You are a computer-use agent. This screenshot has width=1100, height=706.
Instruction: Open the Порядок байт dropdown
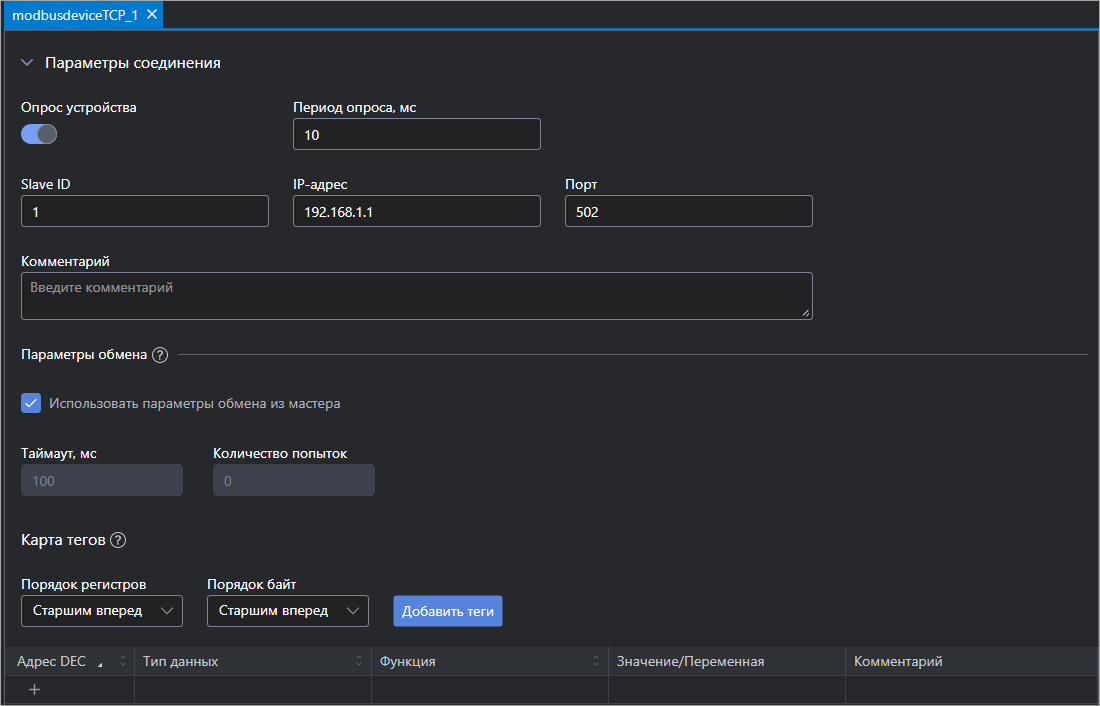(x=288, y=611)
